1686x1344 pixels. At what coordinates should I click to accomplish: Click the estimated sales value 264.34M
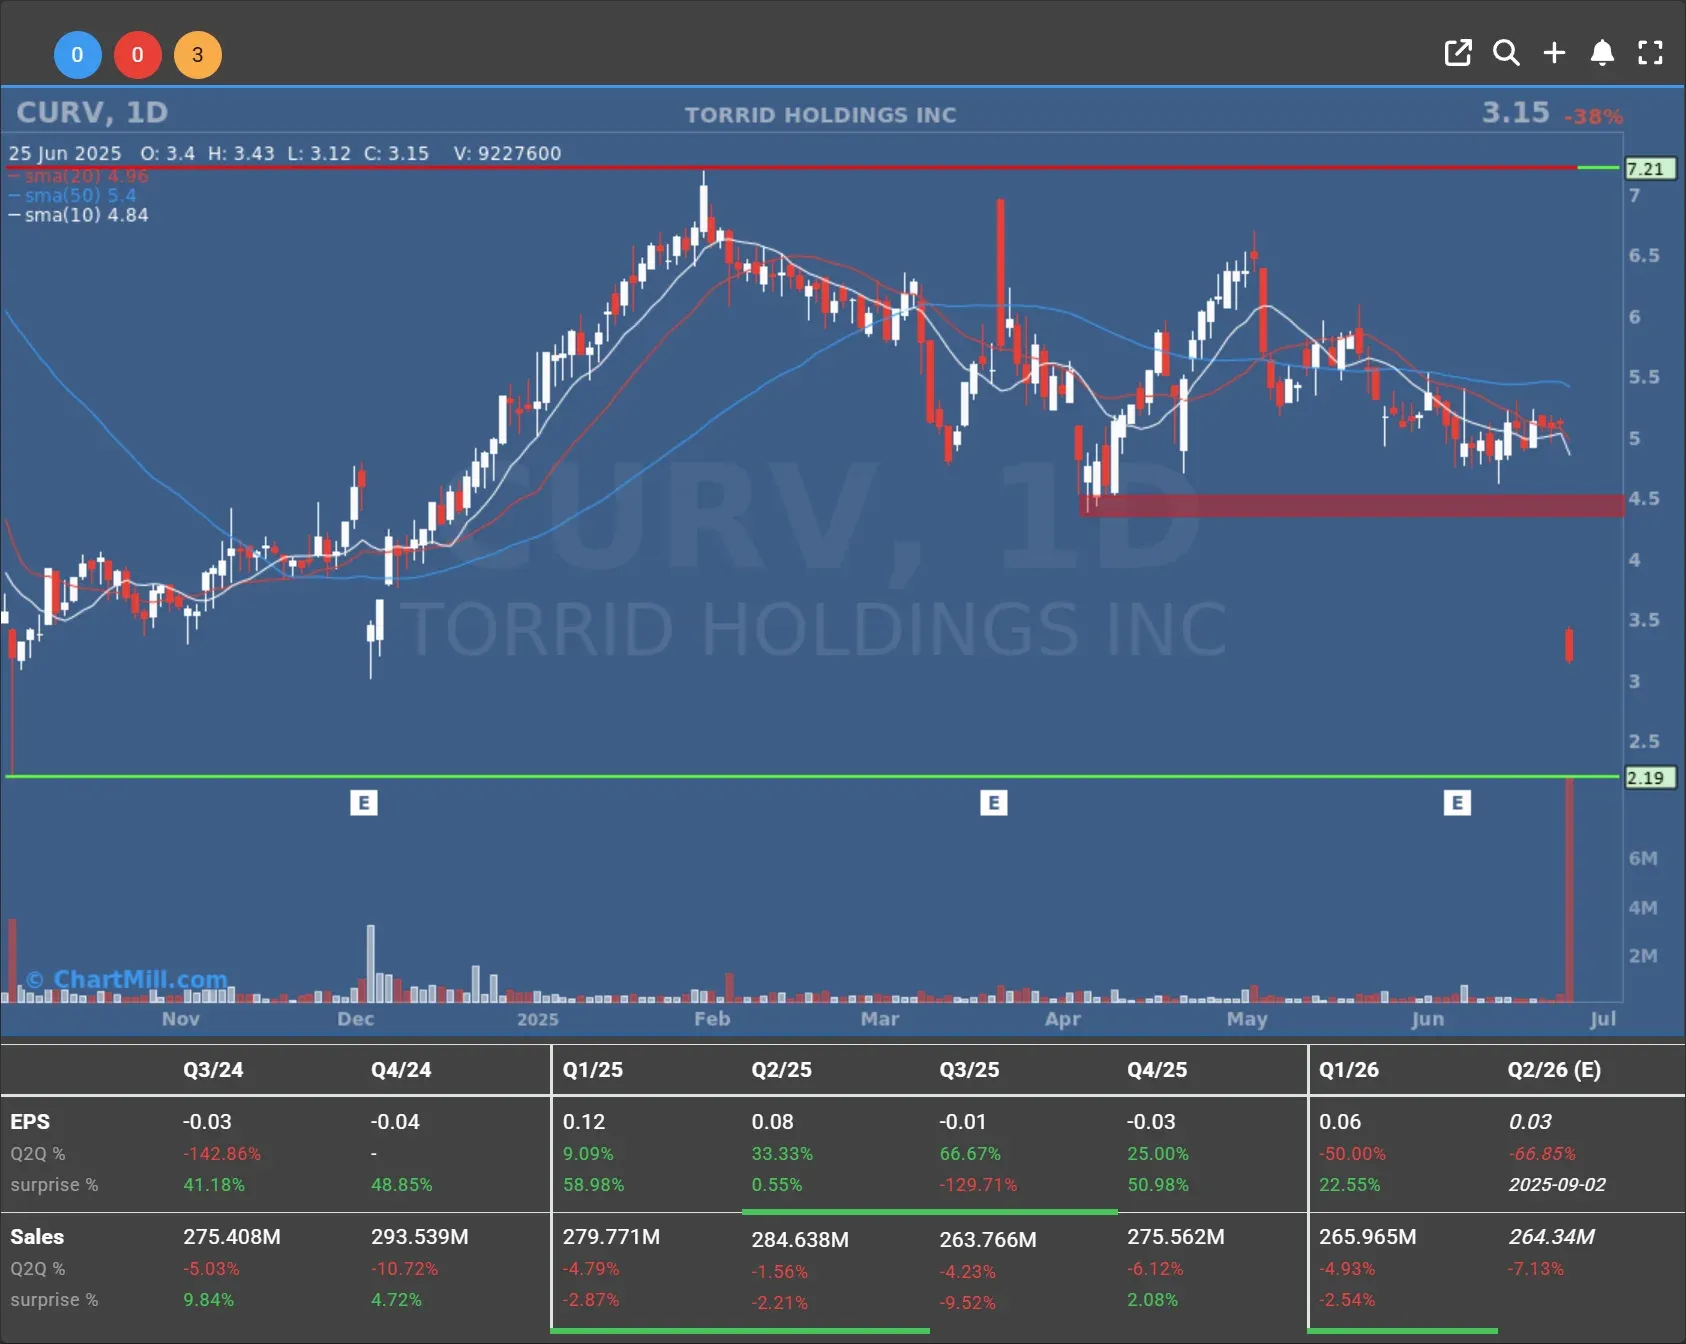click(1552, 1237)
